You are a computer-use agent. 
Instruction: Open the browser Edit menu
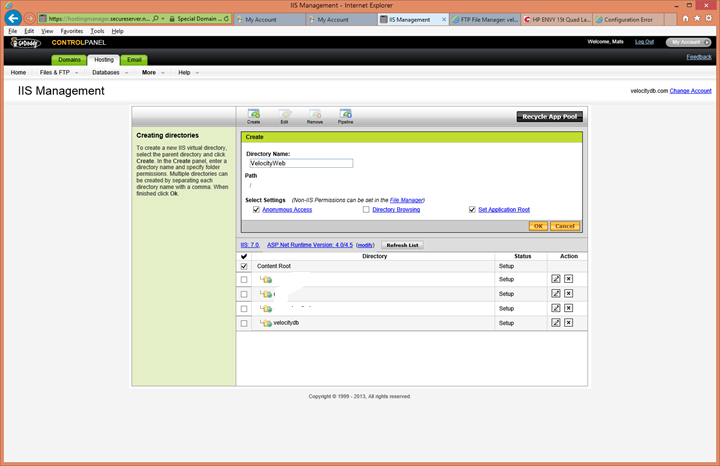point(29,31)
